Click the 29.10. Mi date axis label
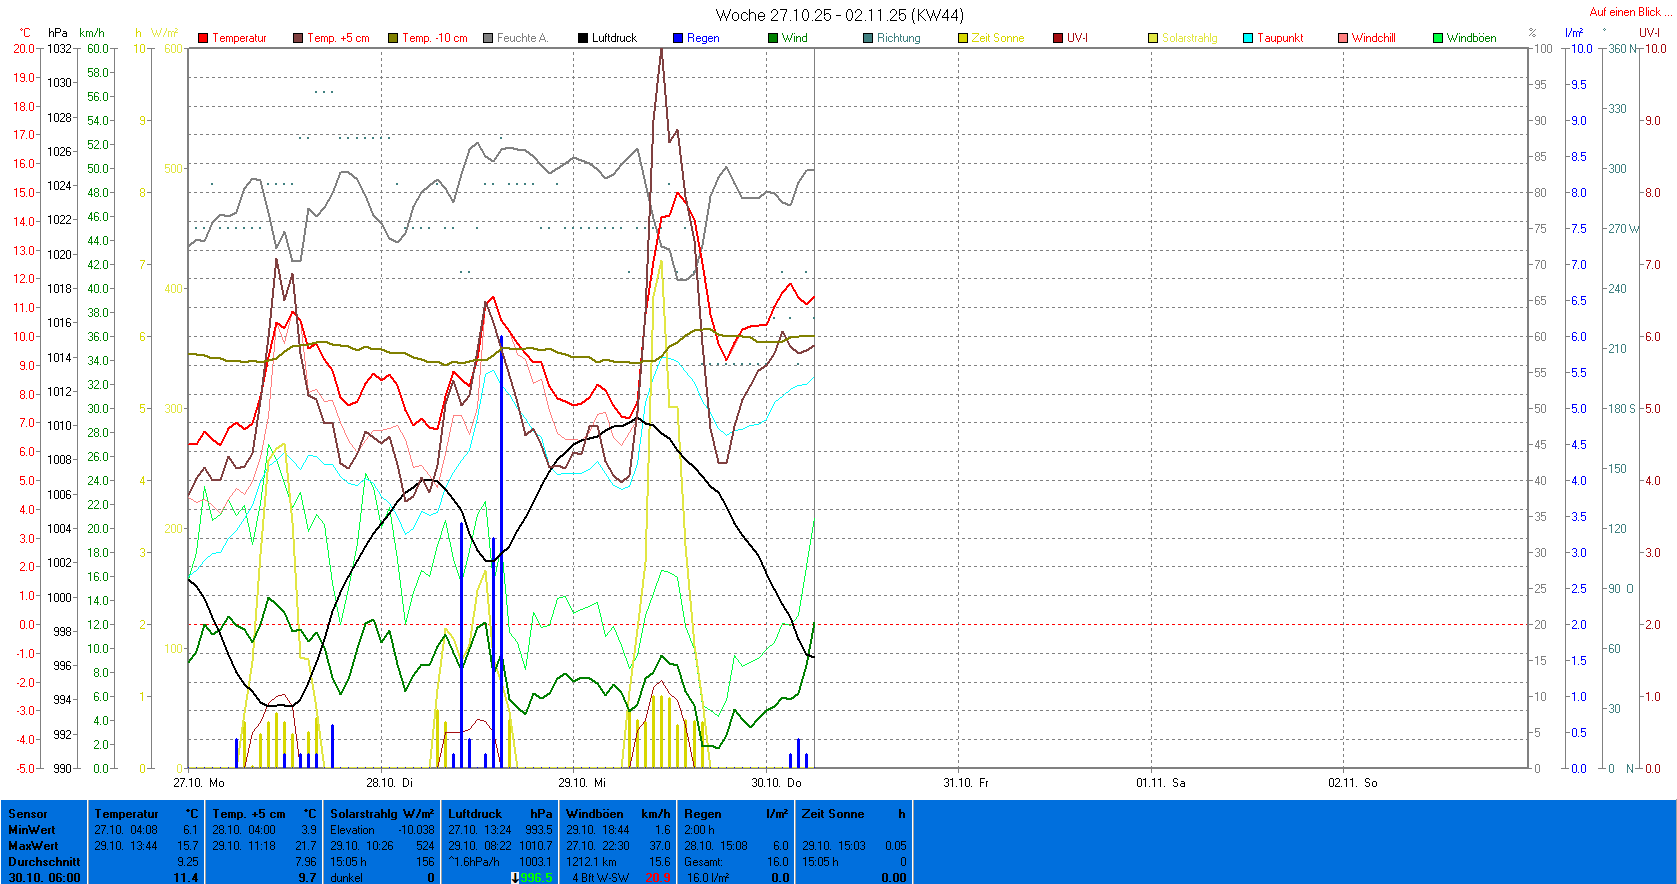This screenshot has width=1677, height=884. pos(582,783)
